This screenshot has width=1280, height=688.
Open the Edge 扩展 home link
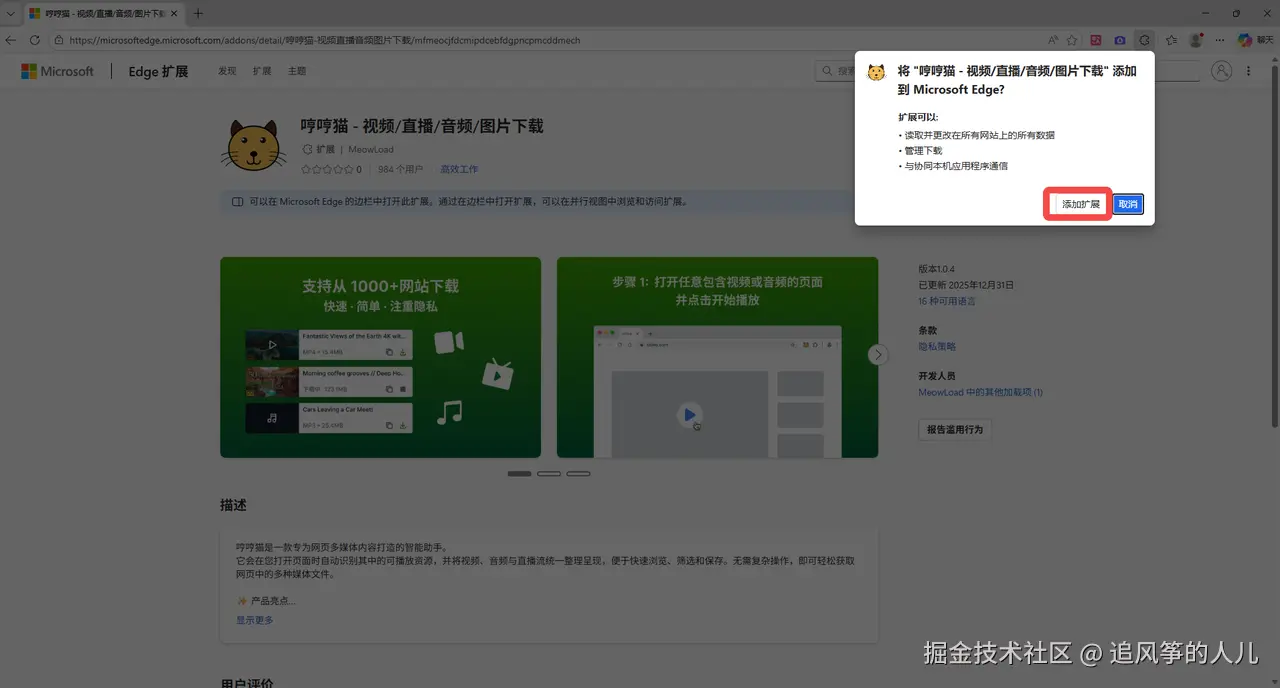pos(158,71)
